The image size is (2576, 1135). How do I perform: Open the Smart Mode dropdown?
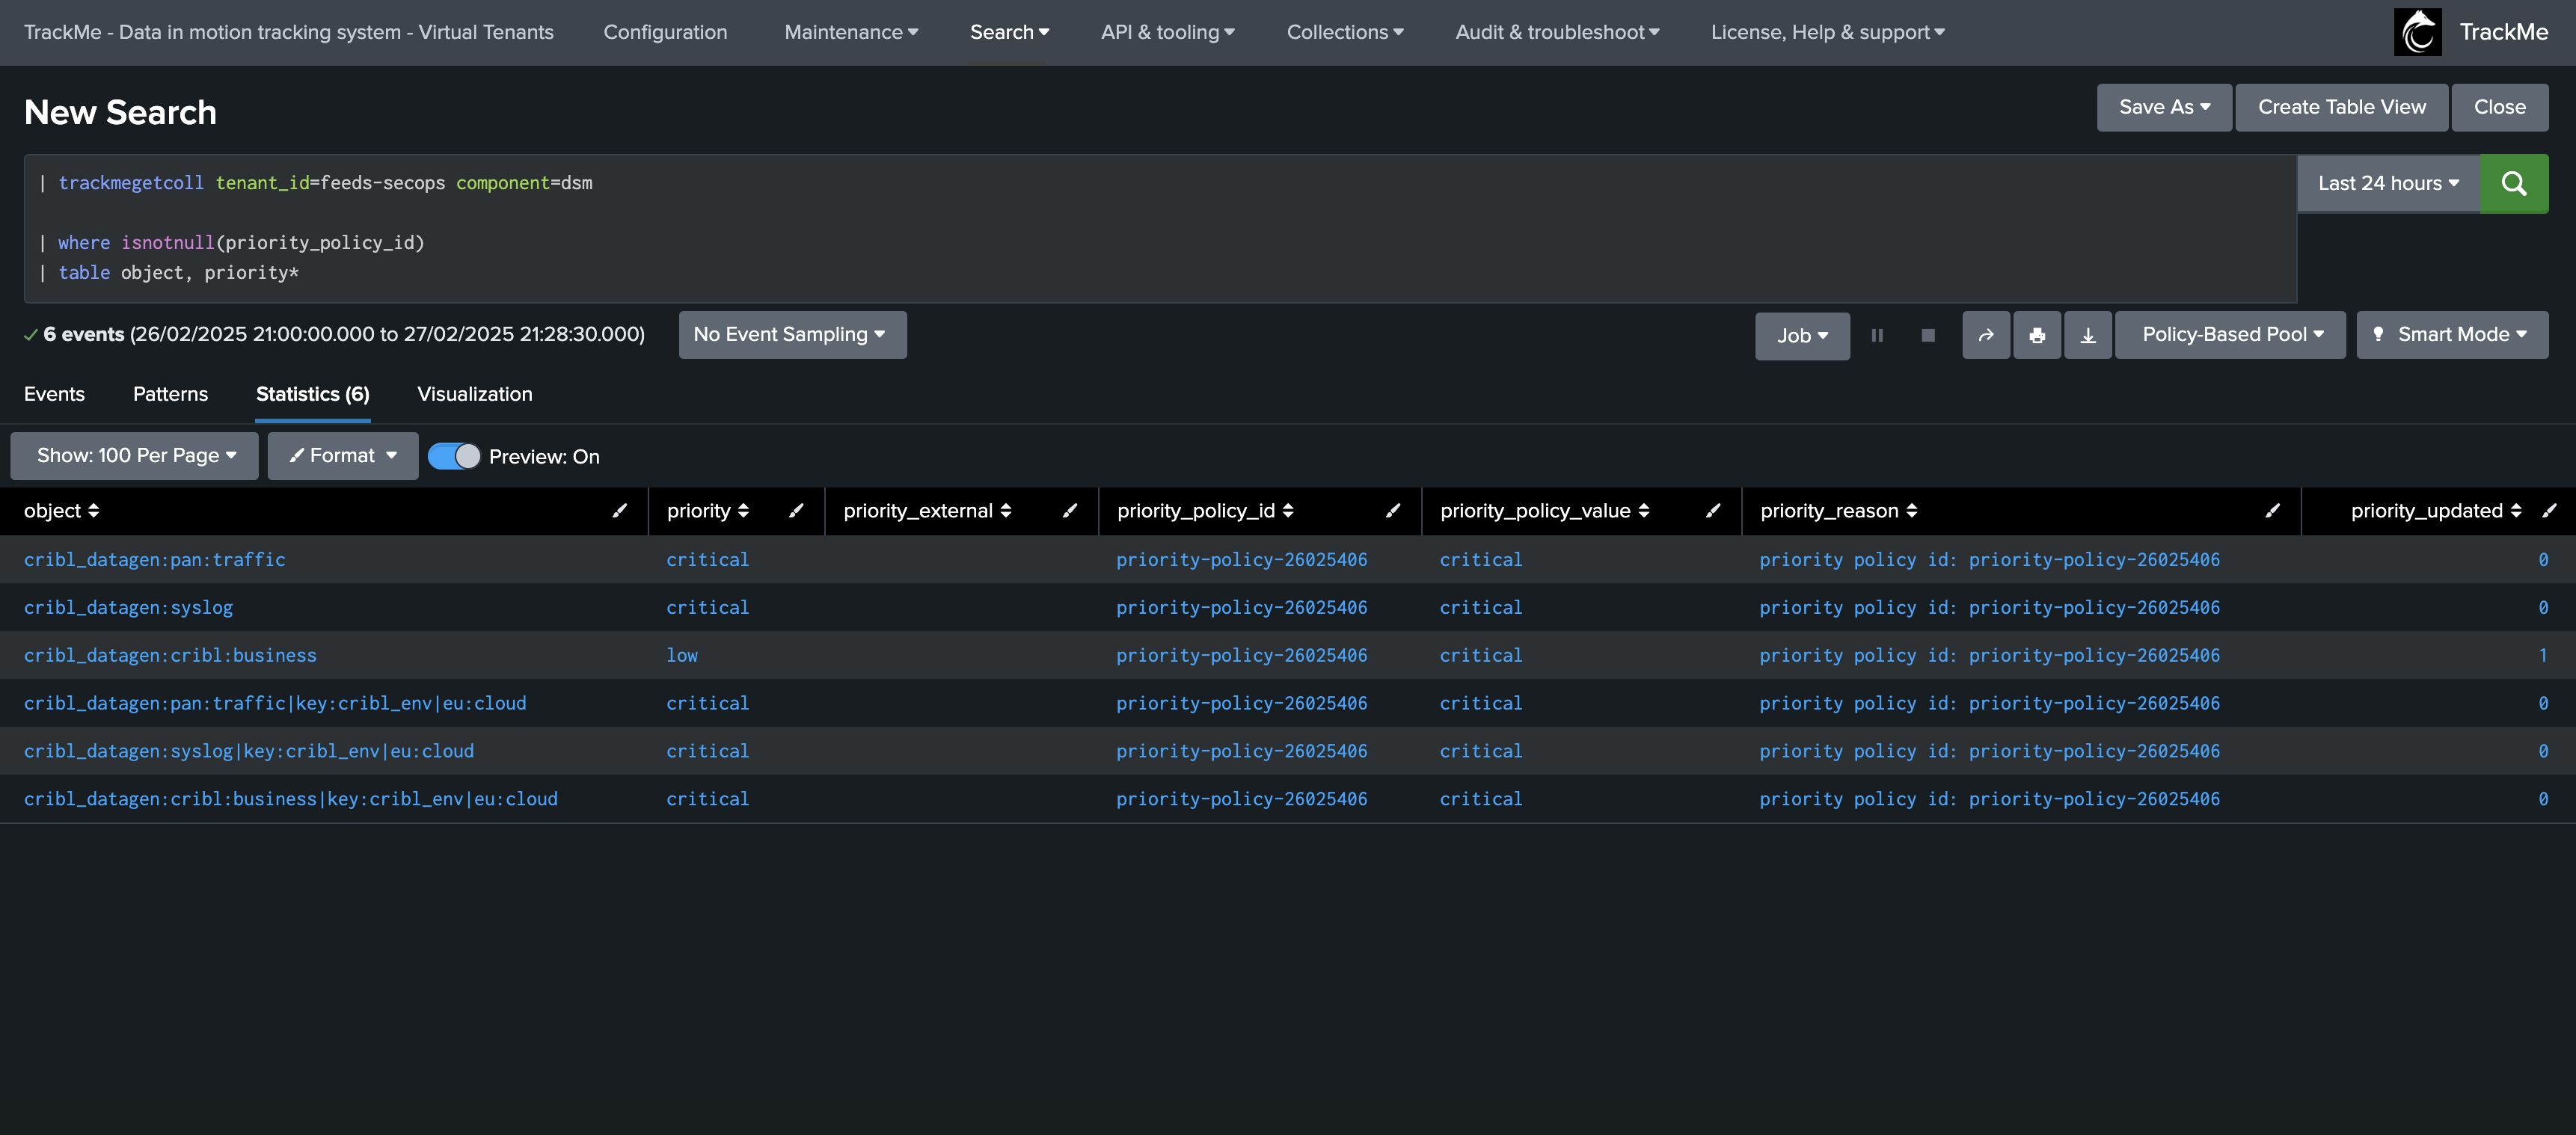[x=2452, y=335]
